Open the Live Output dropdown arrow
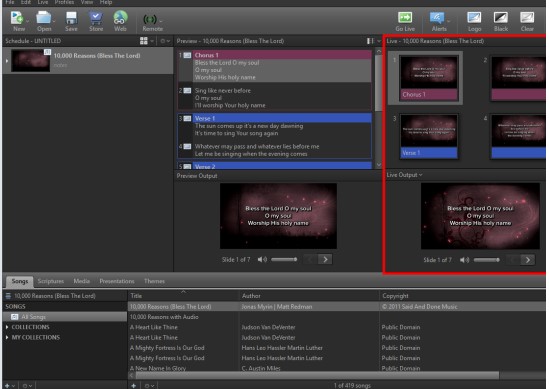The width and height of the screenshot is (549, 389). point(421,175)
